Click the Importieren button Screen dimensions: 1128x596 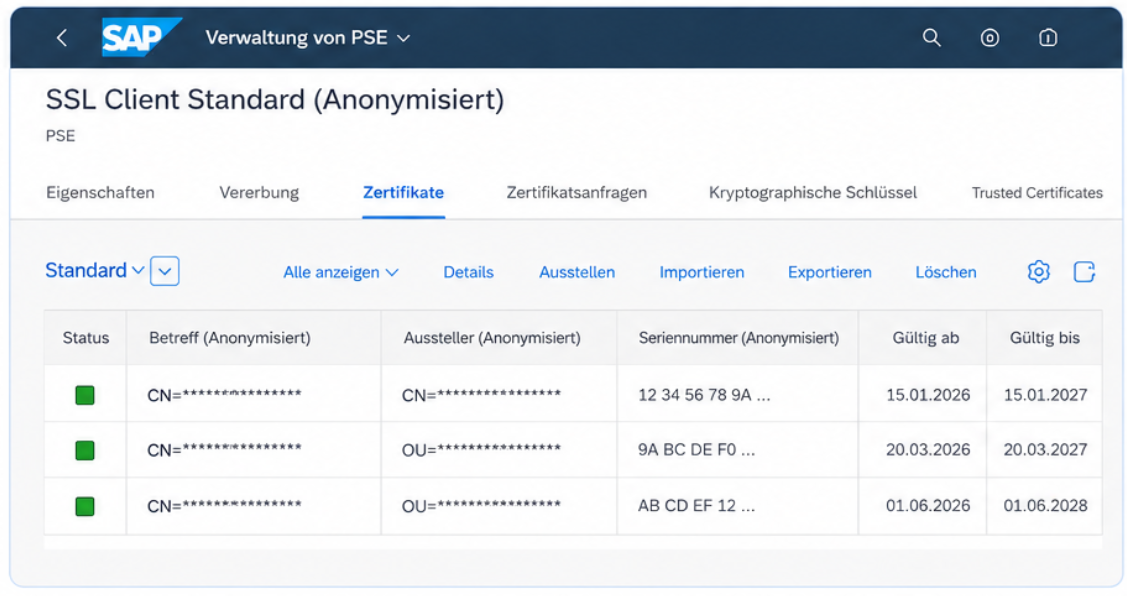point(701,272)
